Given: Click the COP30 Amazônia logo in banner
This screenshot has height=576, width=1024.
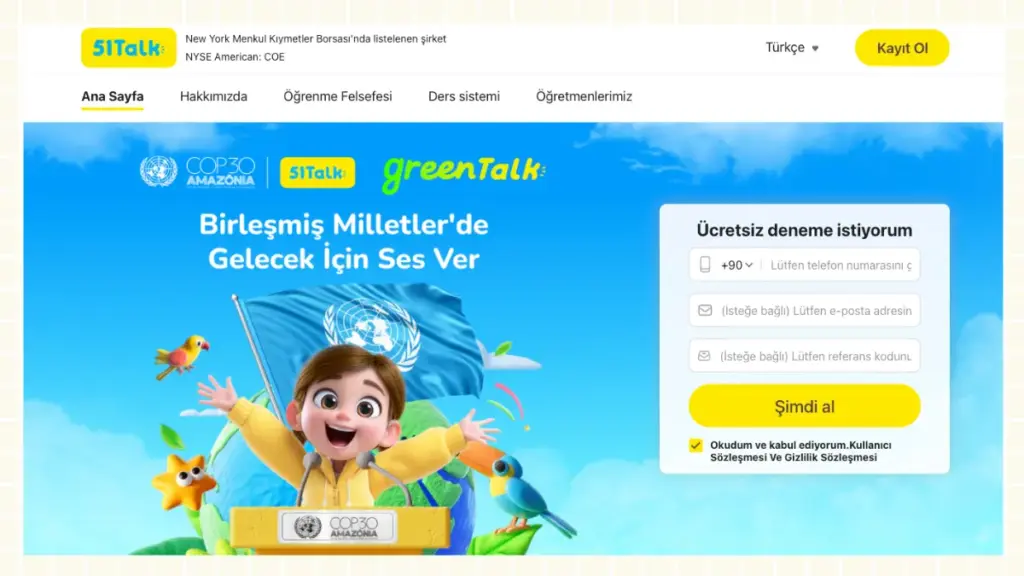Looking at the screenshot, I should point(221,172).
